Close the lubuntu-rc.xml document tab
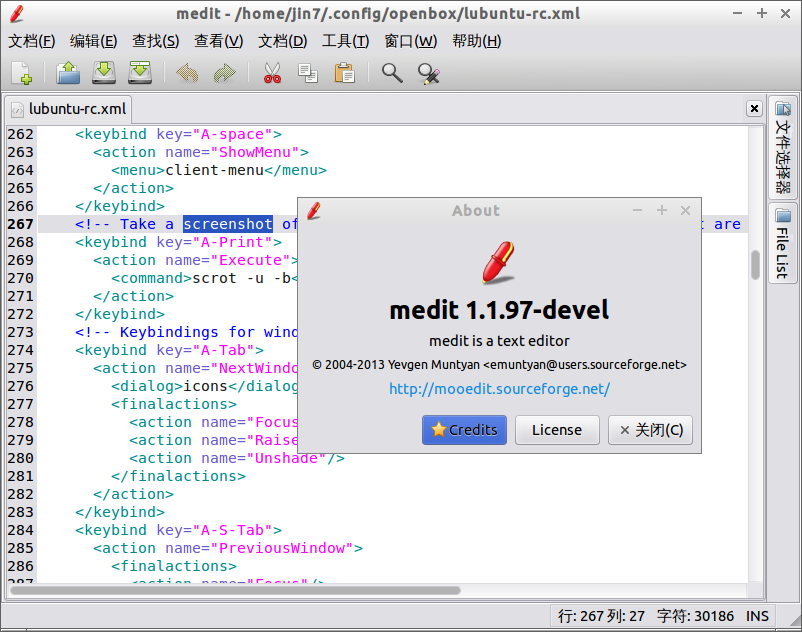The width and height of the screenshot is (802, 632). point(754,108)
